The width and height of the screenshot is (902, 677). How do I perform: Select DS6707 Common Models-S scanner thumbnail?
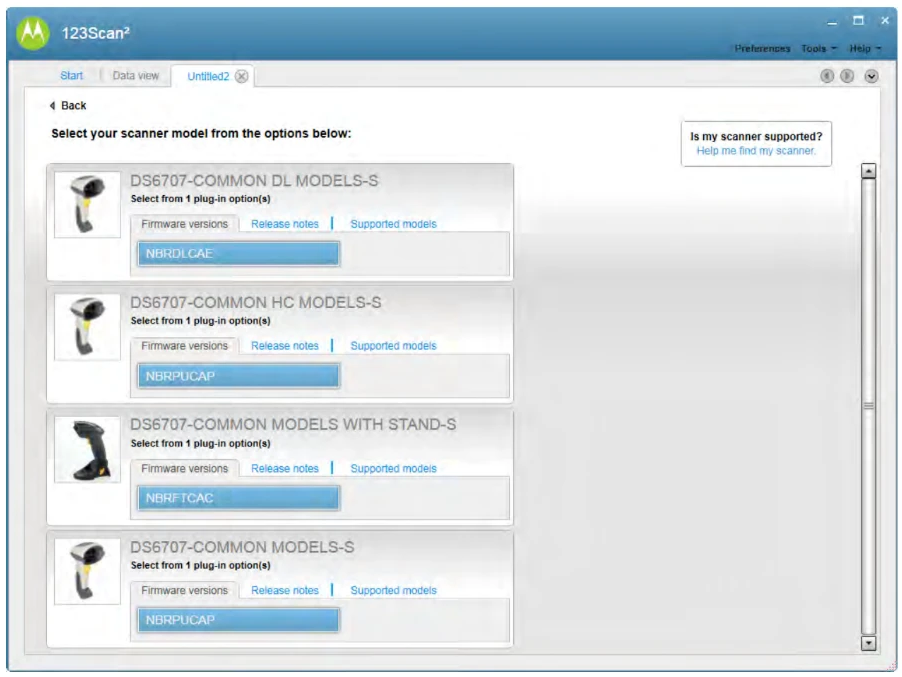click(x=87, y=571)
